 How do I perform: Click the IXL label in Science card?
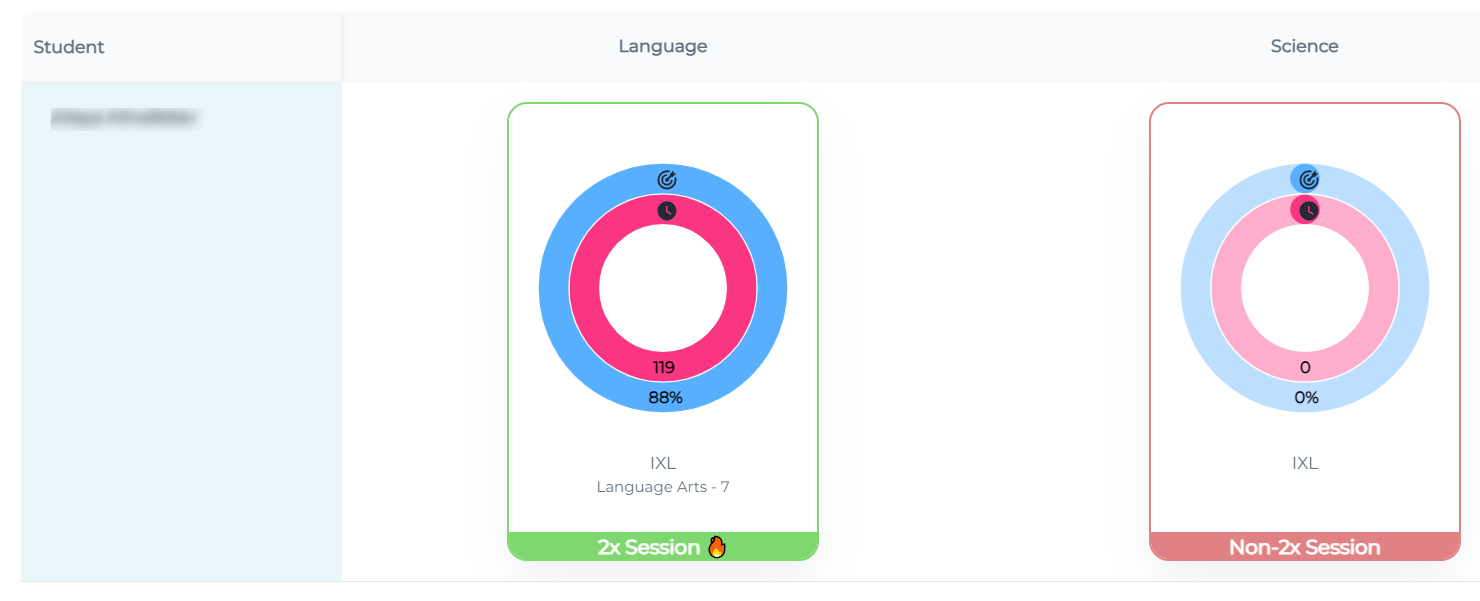coord(1304,463)
